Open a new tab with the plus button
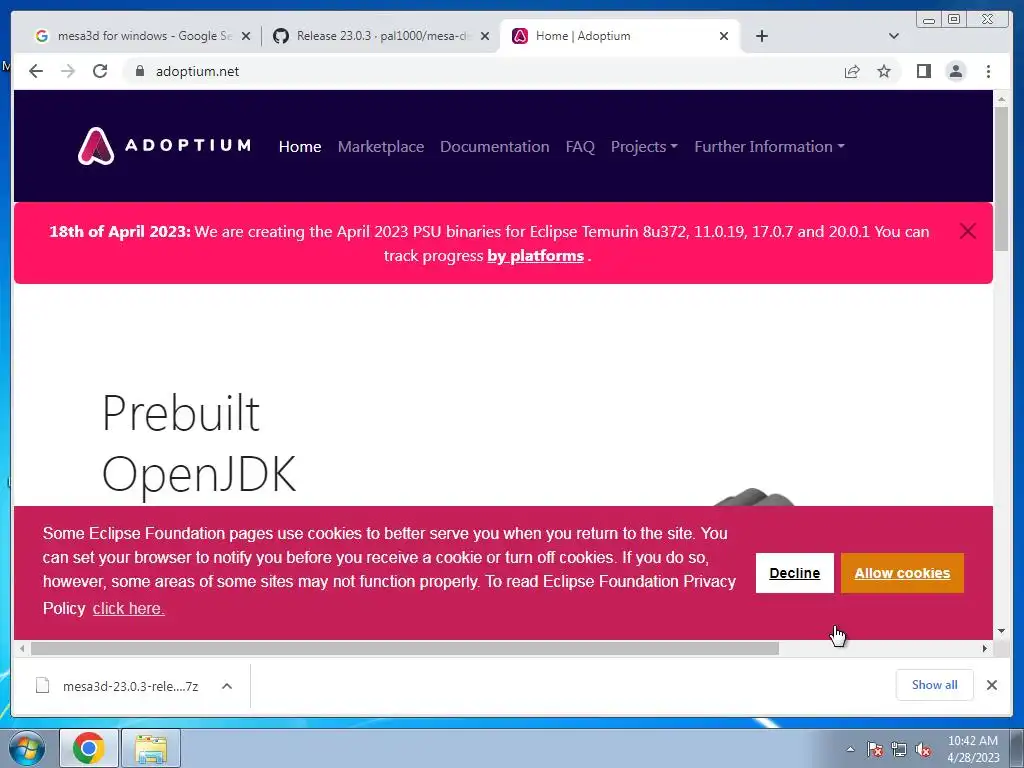1024x768 pixels. pyautogui.click(x=761, y=36)
